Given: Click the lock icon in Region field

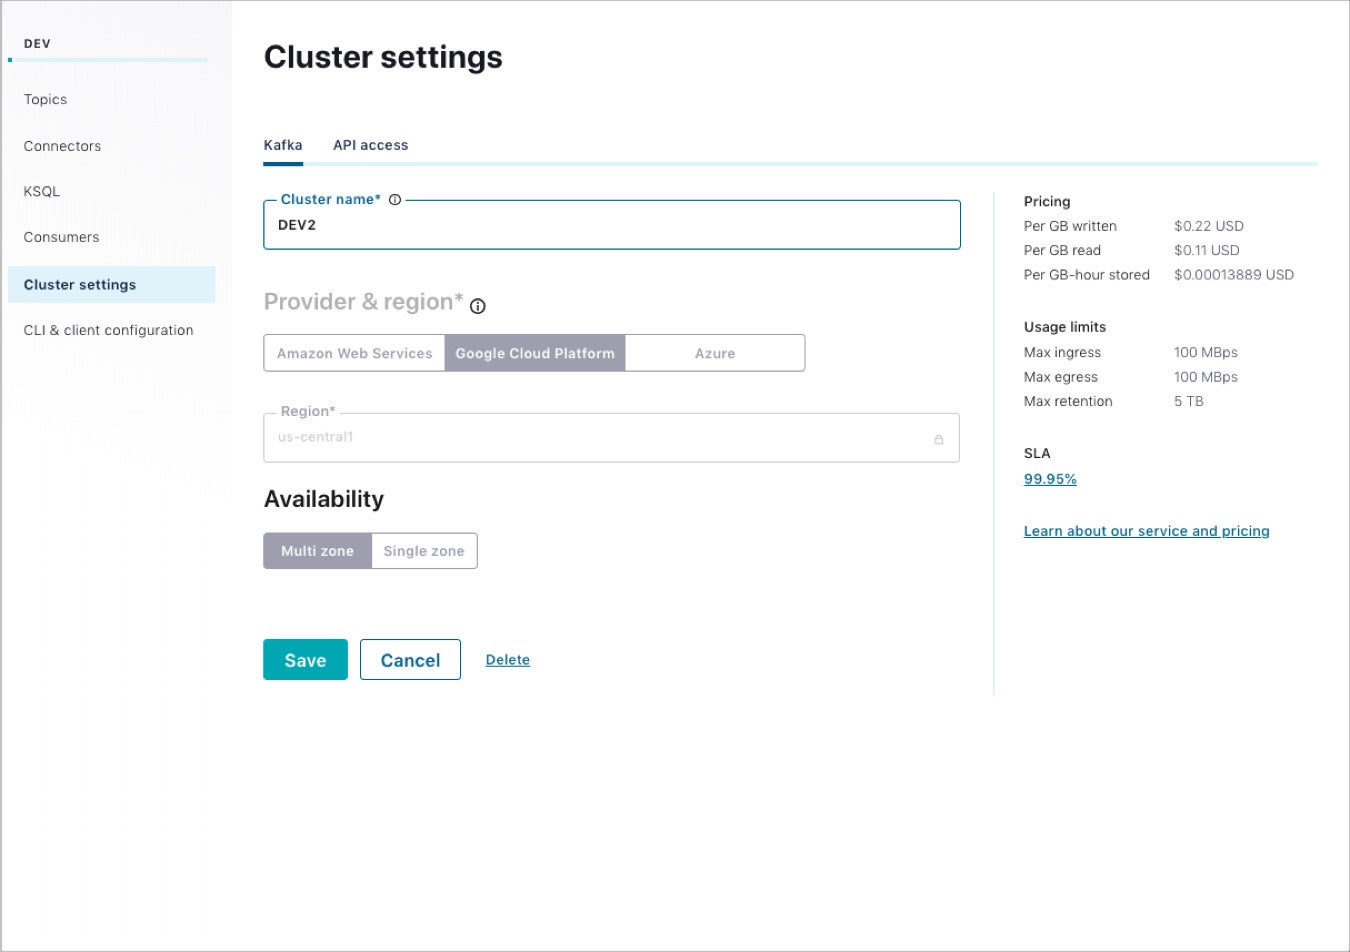Looking at the screenshot, I should 939,439.
